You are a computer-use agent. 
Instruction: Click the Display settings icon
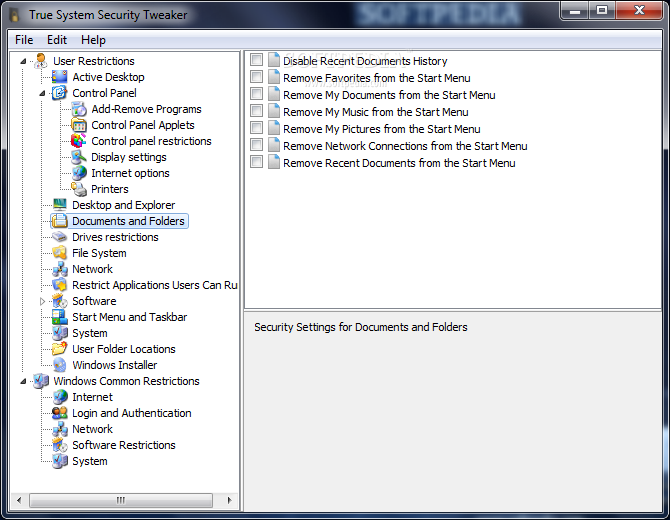coord(79,157)
